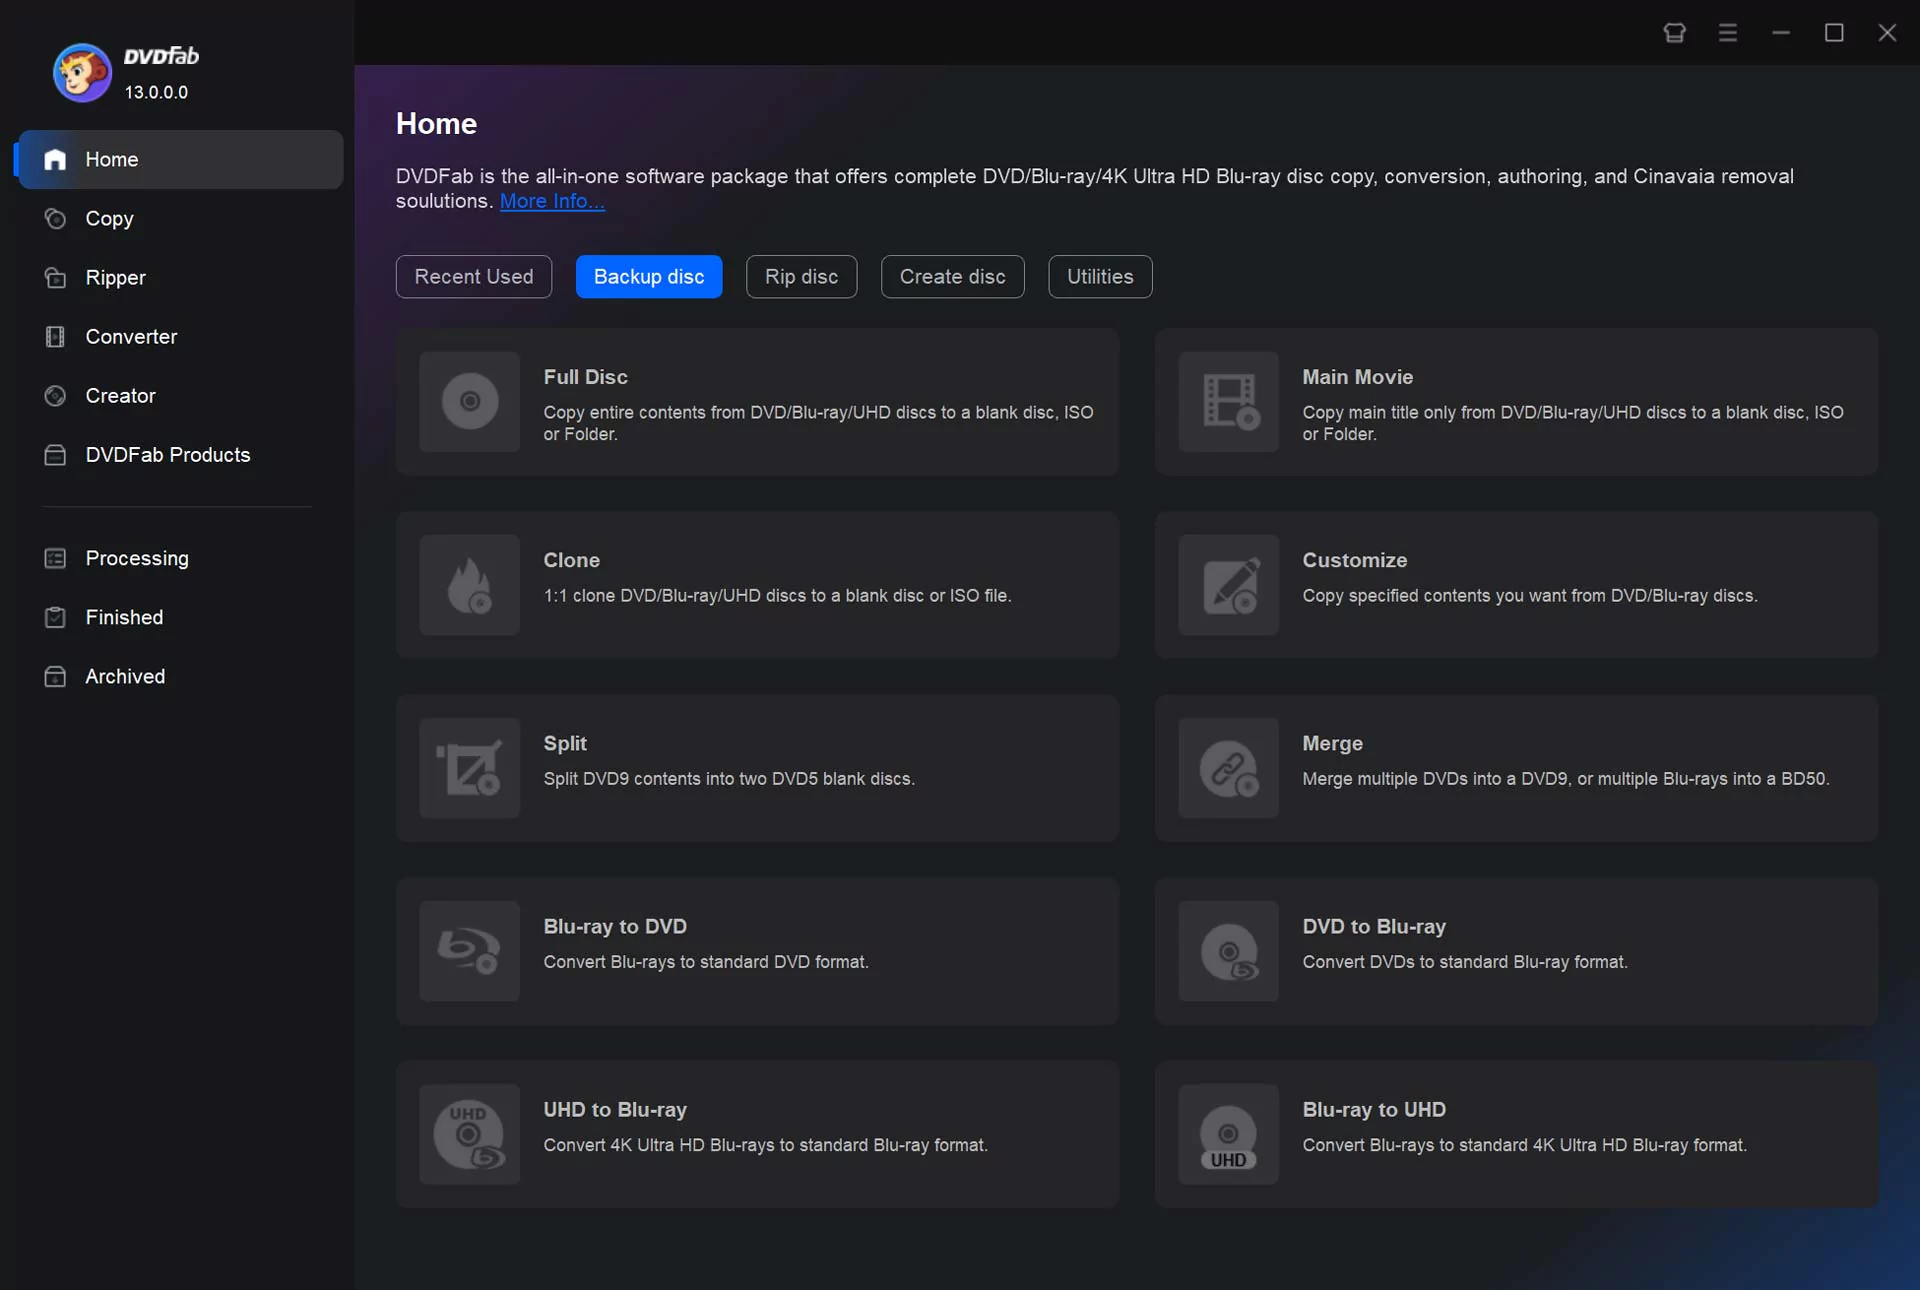Viewport: 1920px width, 1290px height.
Task: Open the Archived items section
Action: click(x=125, y=676)
